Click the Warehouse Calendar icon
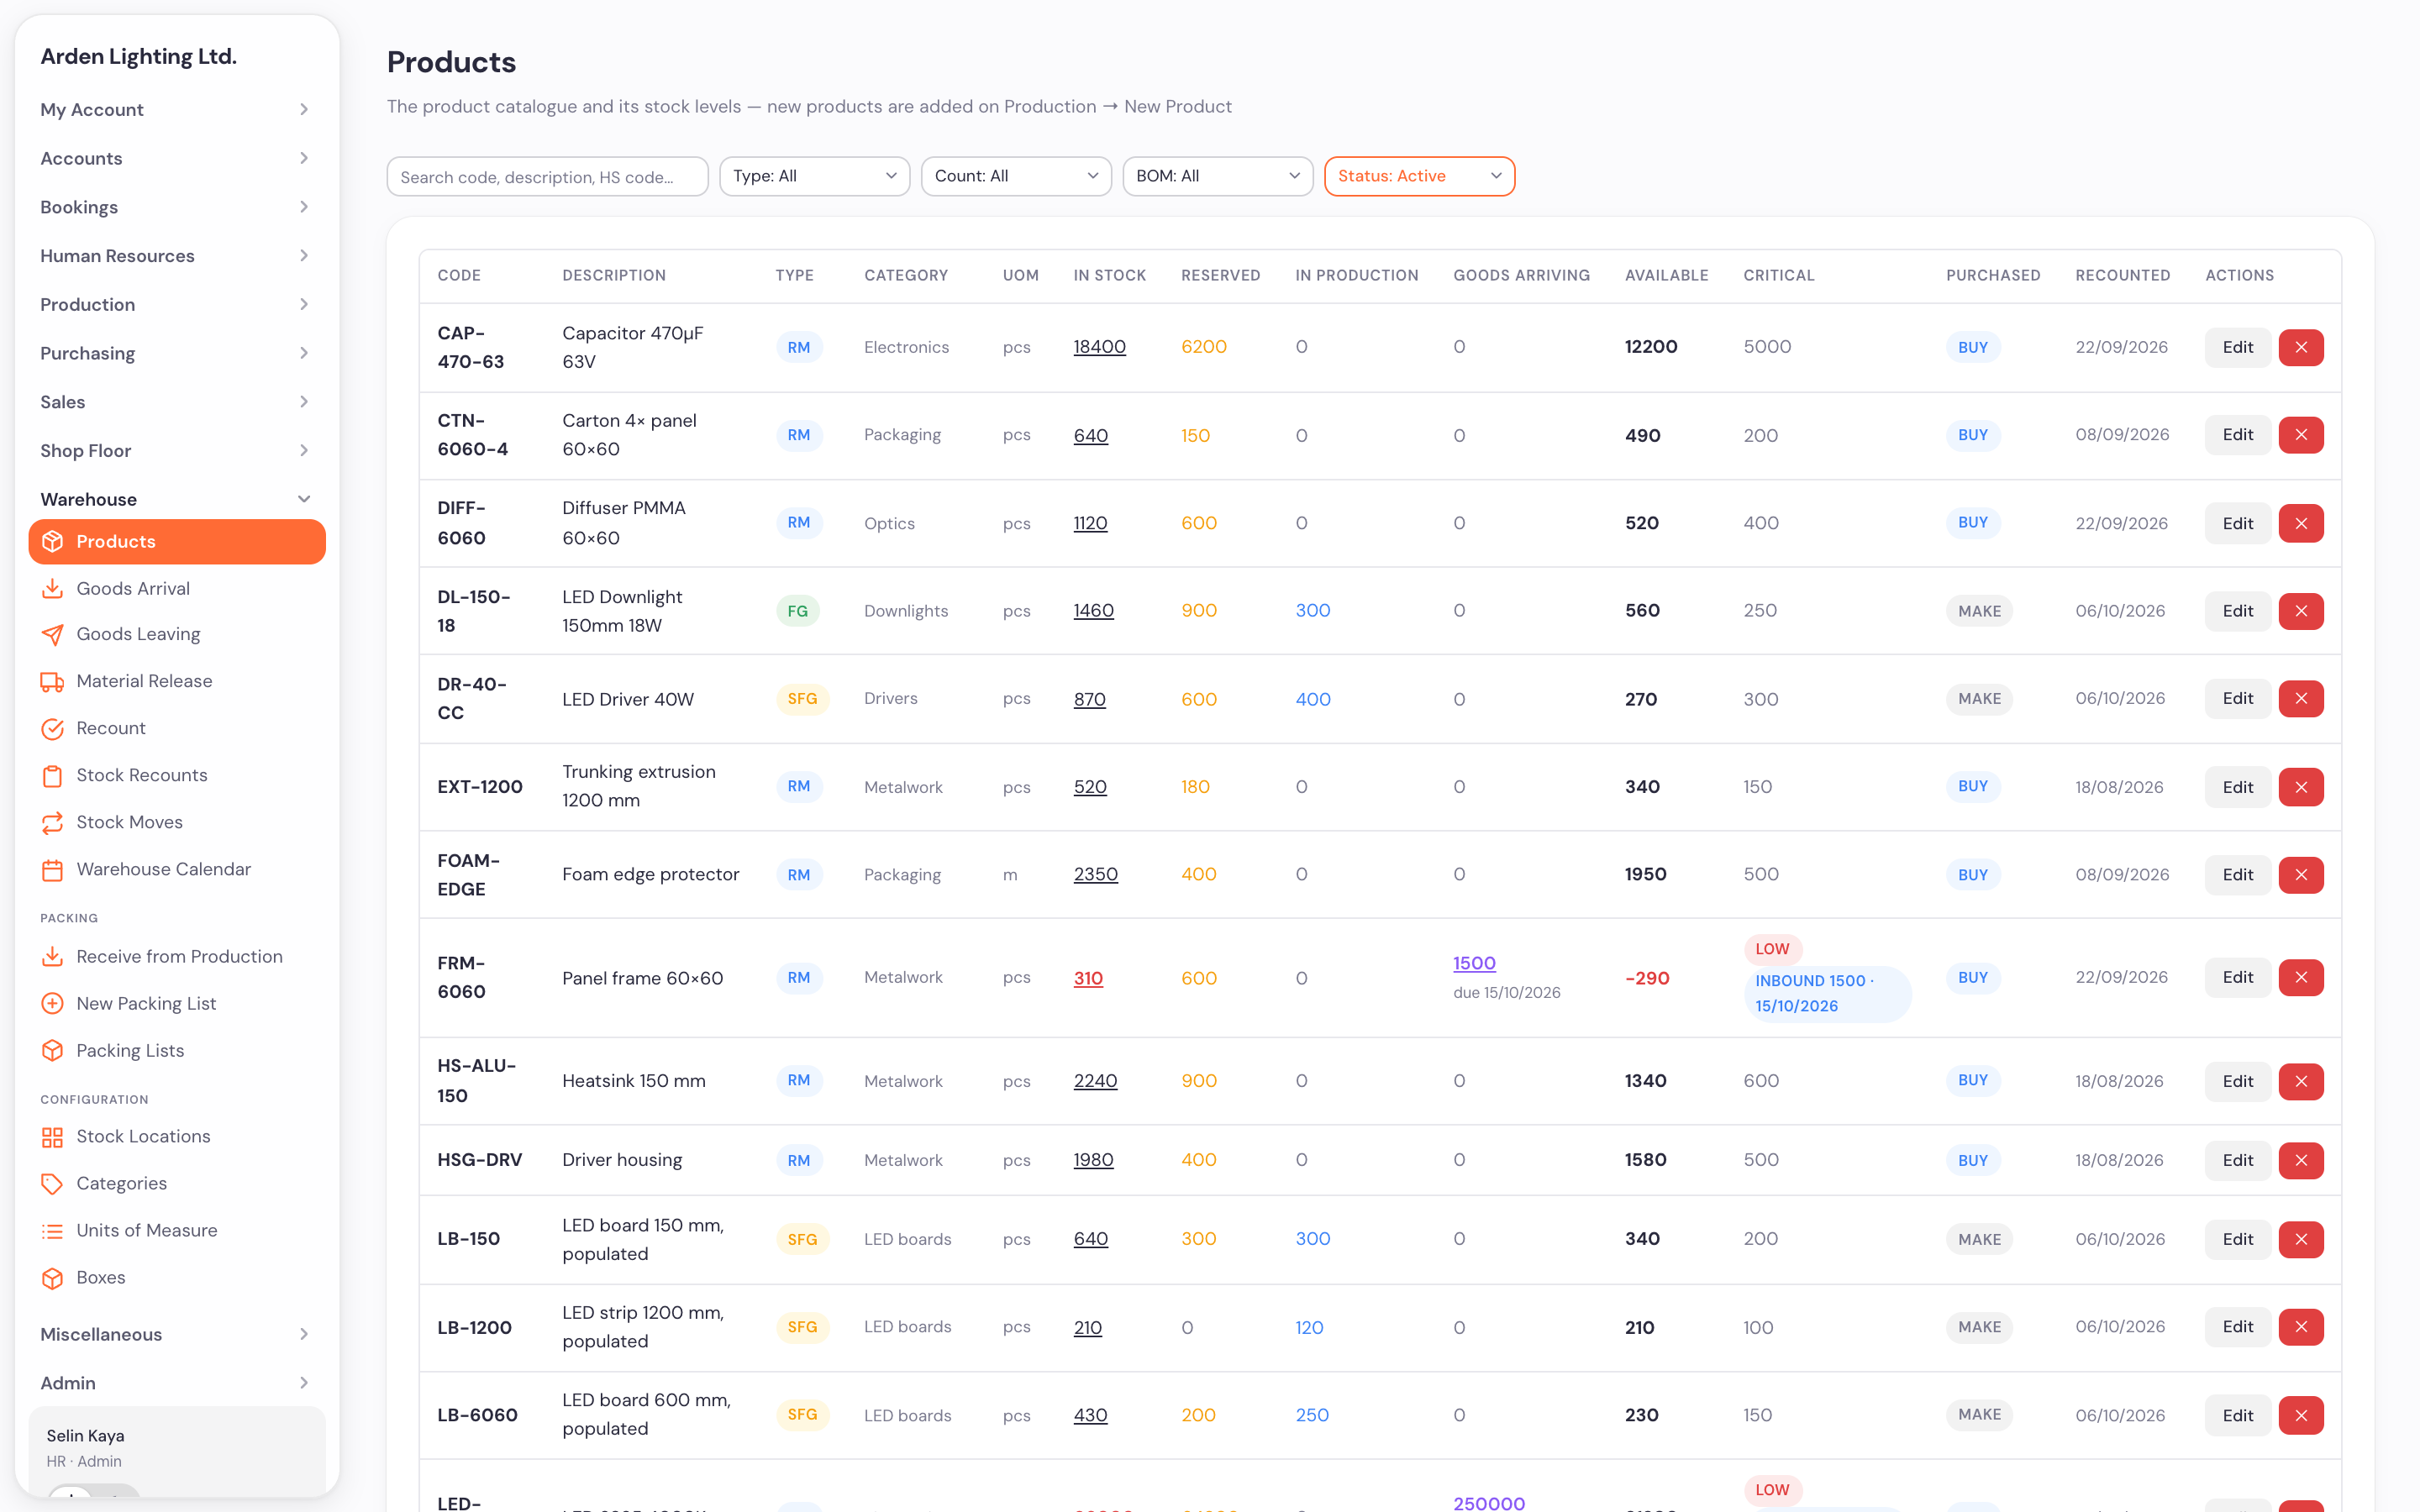 pyautogui.click(x=52, y=869)
